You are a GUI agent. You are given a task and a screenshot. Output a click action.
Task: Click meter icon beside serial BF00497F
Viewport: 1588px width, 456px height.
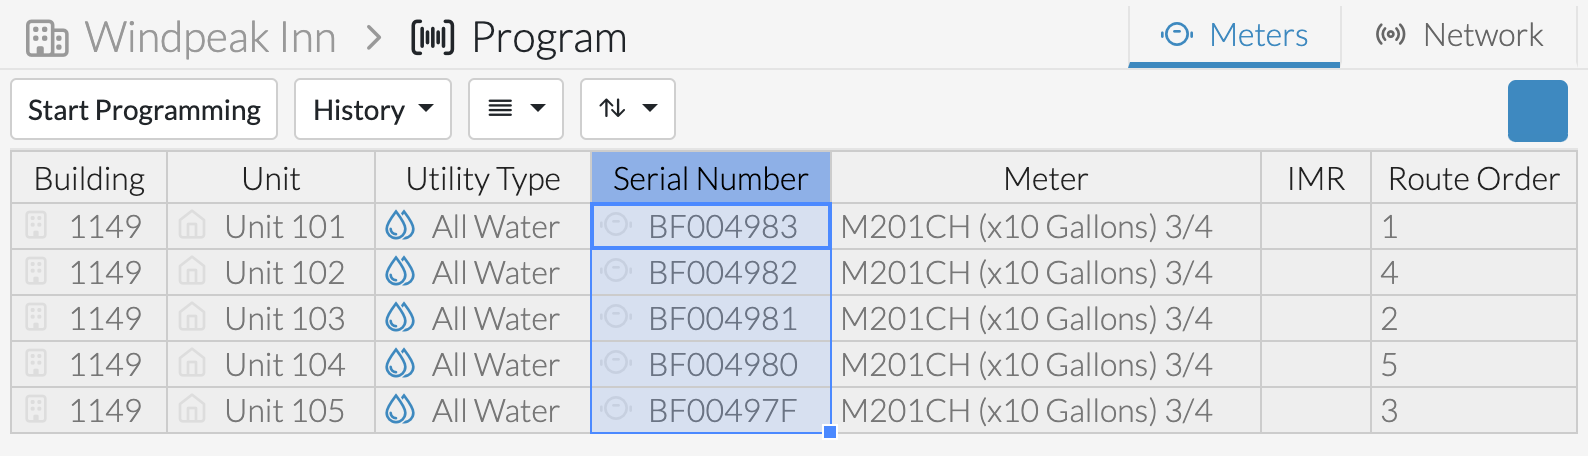point(617,408)
